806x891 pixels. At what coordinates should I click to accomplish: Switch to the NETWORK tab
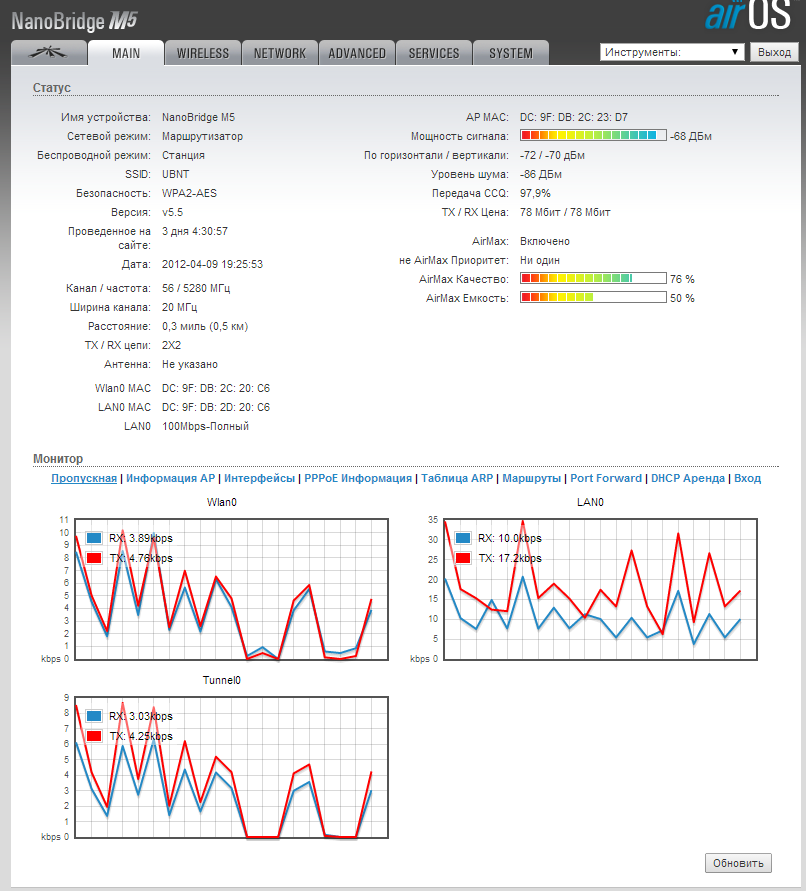(x=280, y=53)
